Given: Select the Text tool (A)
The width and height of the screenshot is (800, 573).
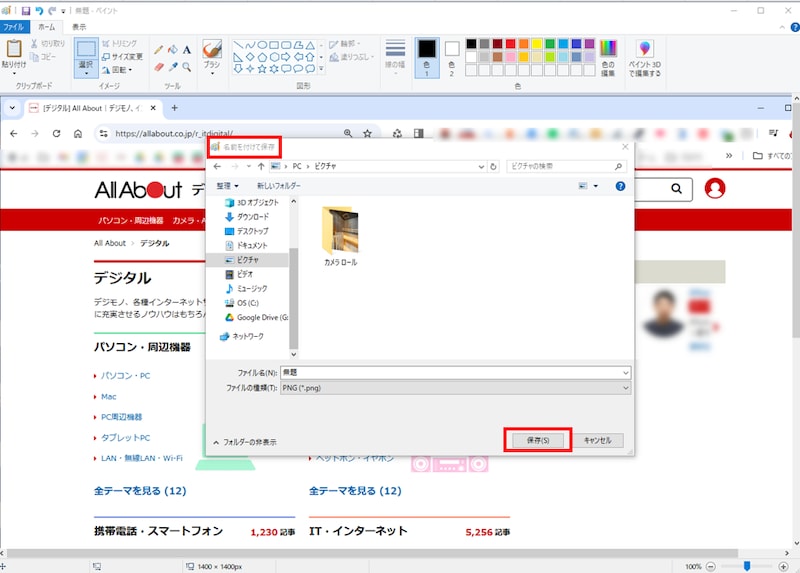Looking at the screenshot, I should (187, 49).
